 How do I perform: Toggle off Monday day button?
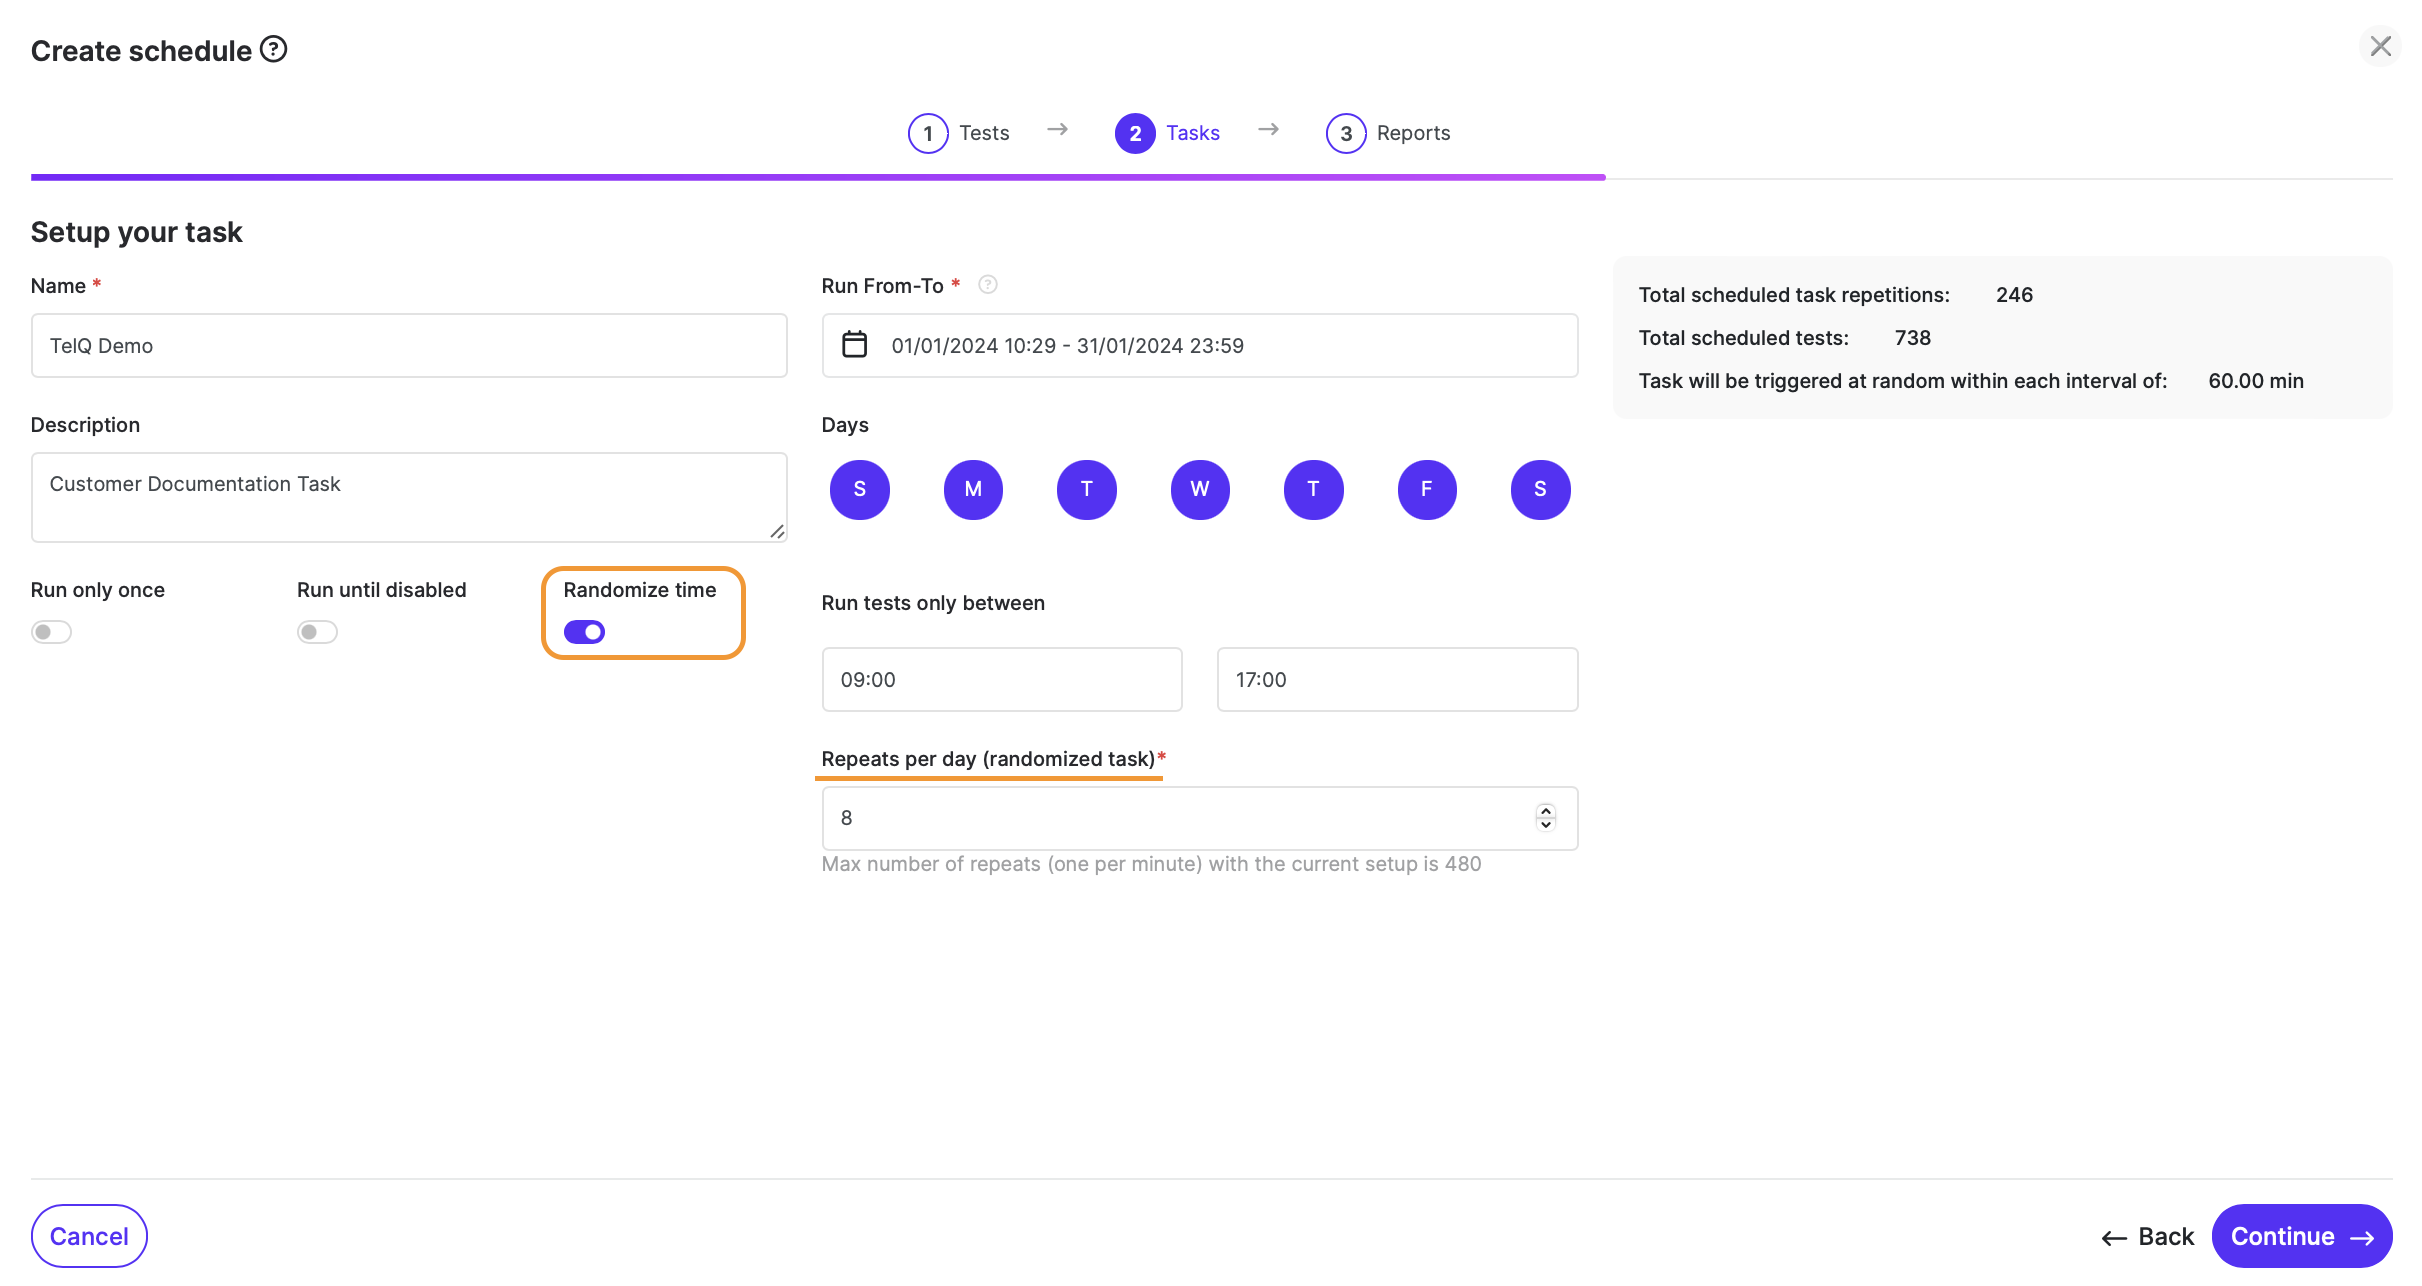972,489
